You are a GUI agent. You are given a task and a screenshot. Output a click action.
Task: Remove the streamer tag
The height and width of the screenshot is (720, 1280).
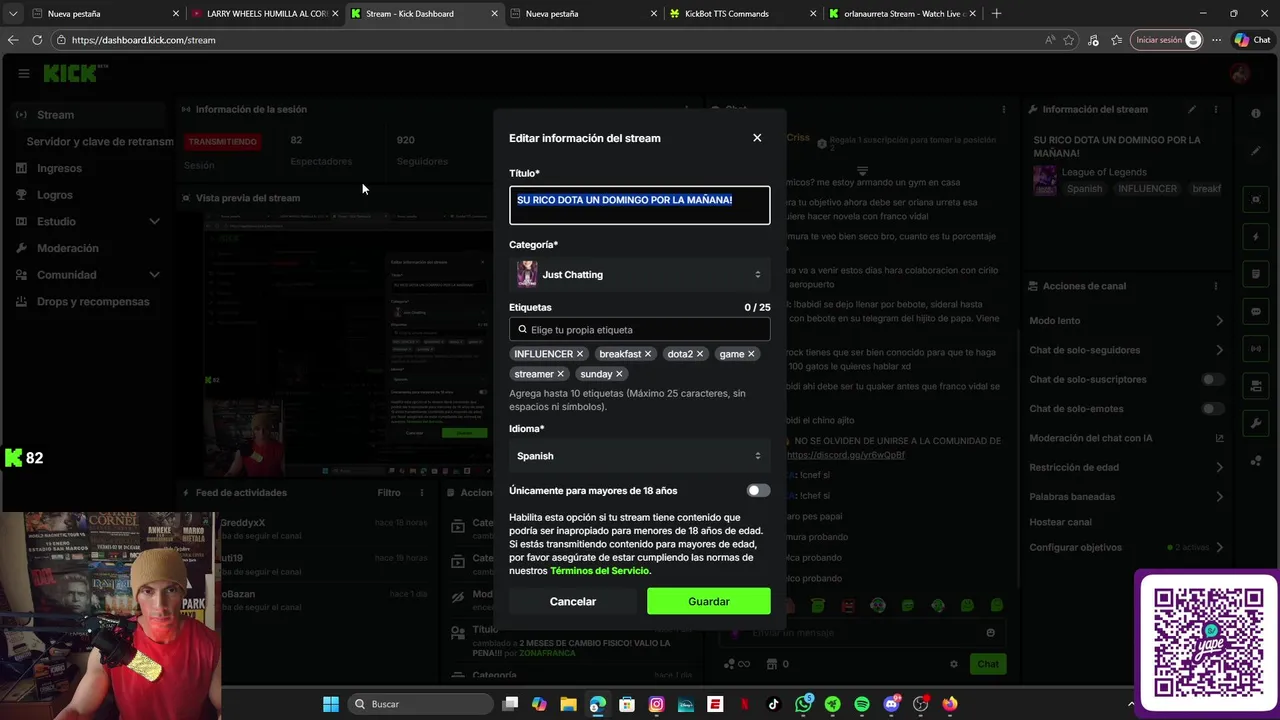pos(560,374)
